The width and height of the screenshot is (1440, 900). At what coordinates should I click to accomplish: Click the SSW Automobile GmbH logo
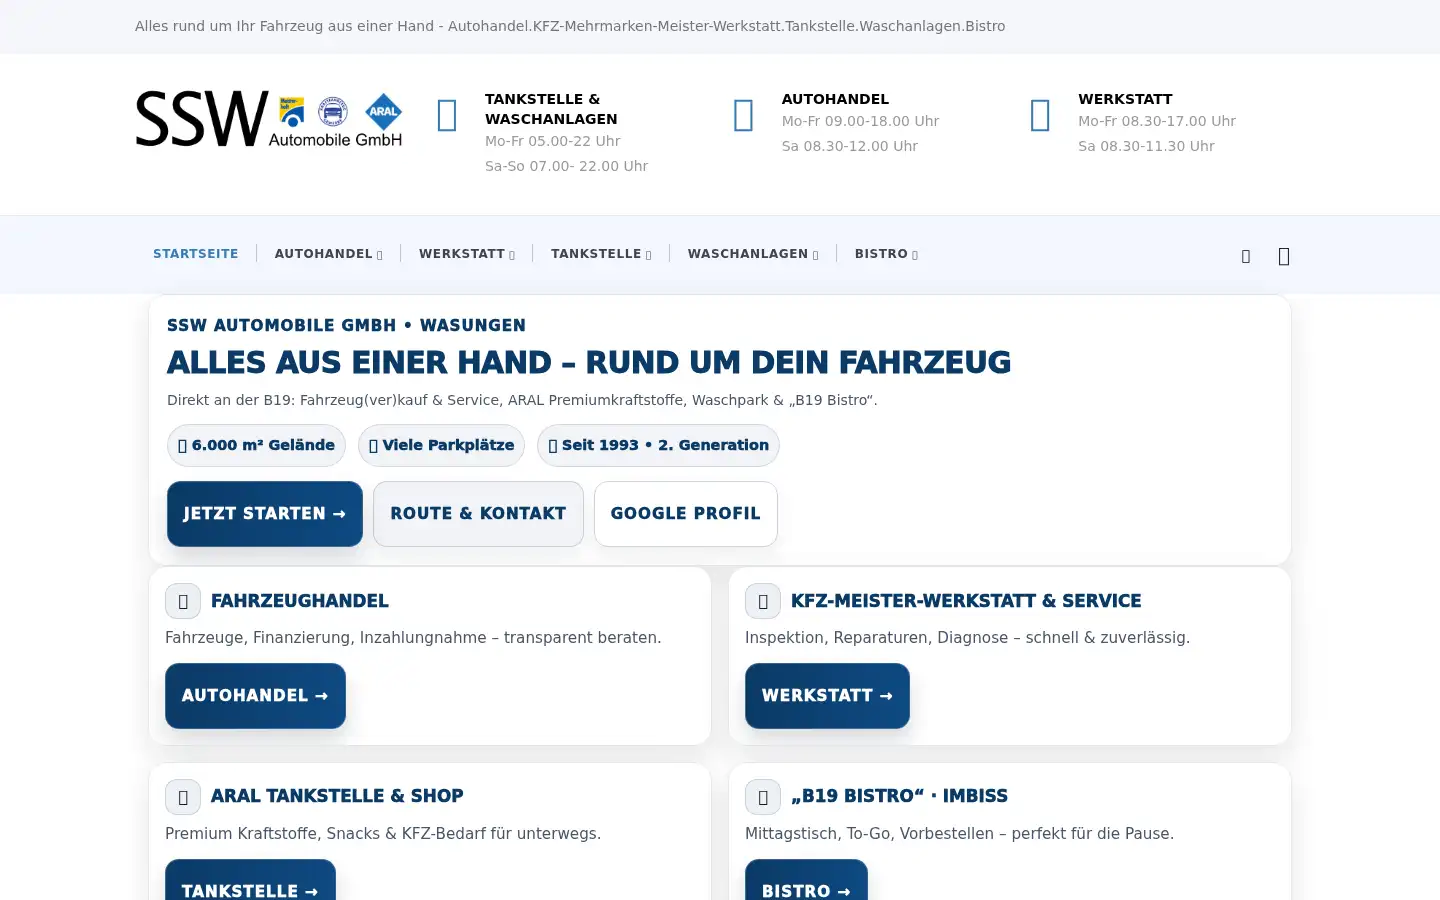pos(269,119)
